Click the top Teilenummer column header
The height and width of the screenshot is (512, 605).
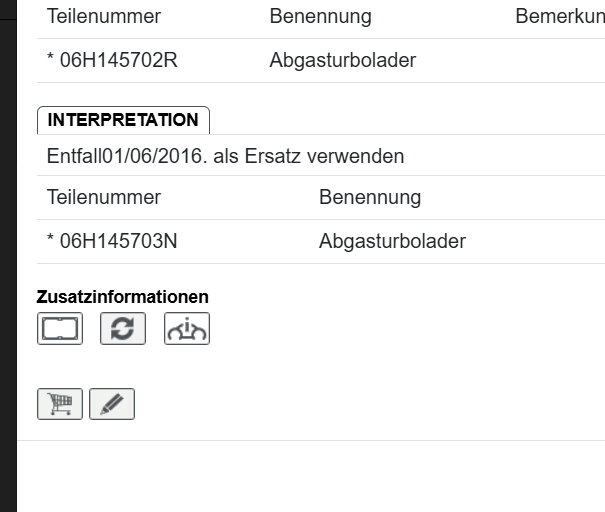click(103, 17)
